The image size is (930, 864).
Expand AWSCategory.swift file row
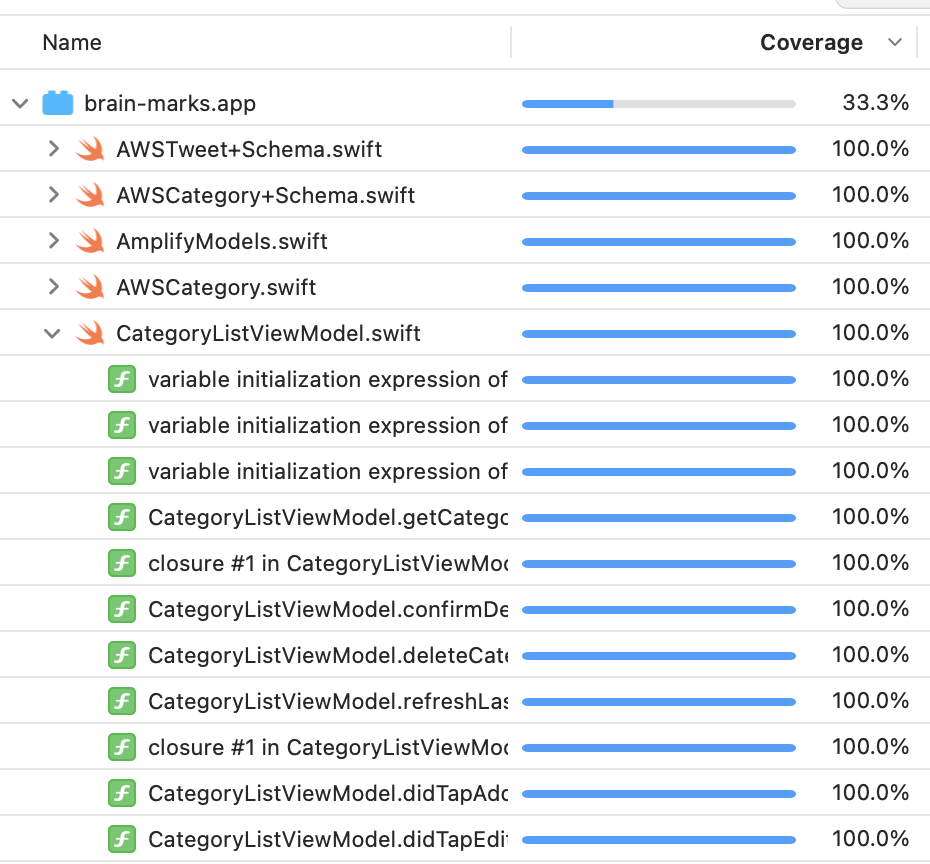53,287
